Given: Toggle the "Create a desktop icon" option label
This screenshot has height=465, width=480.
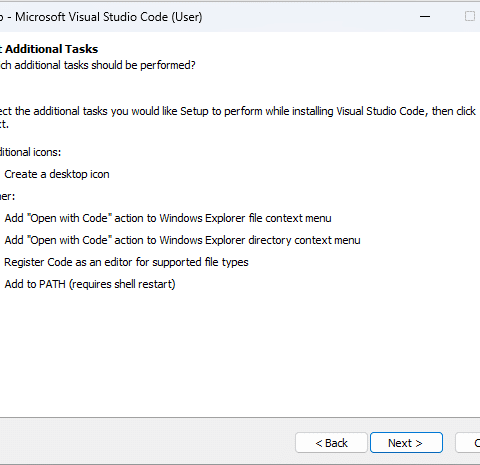Looking at the screenshot, I should tap(57, 174).
